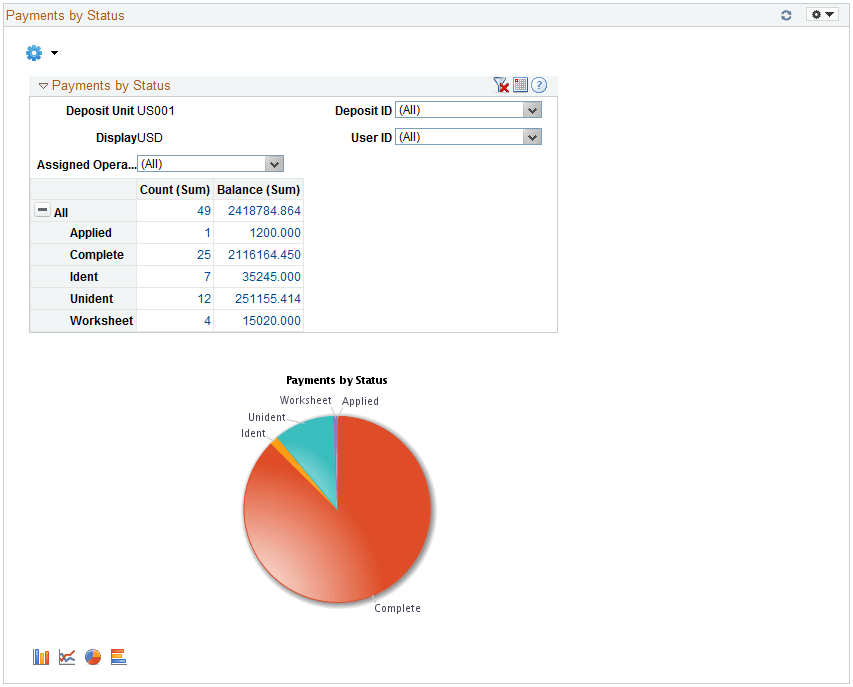
Task: Click the Payments by Status title bar
Action: [65, 14]
